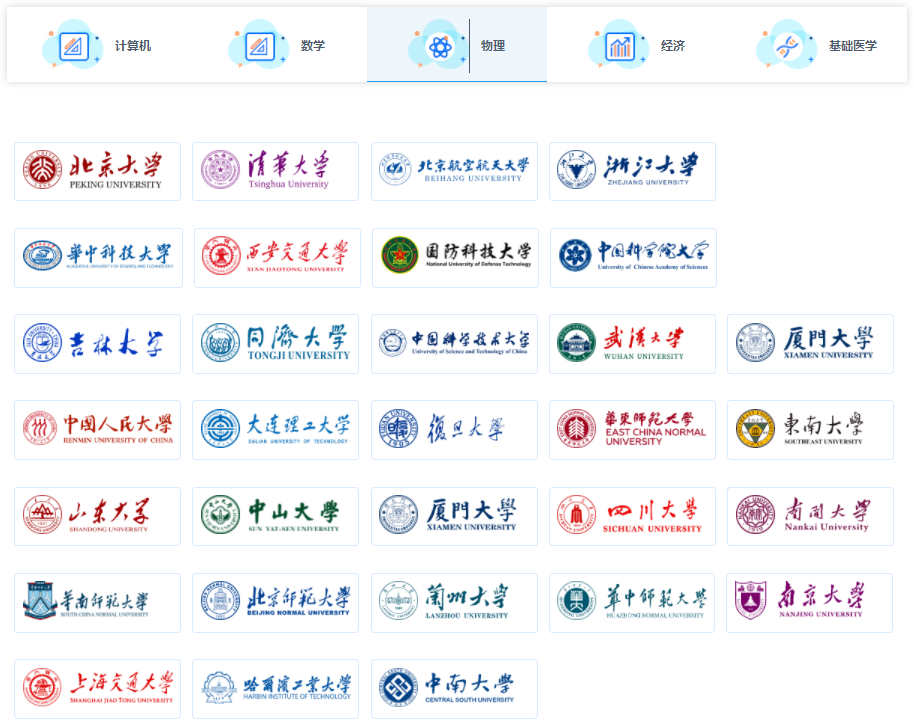This screenshot has height=726, width=914.
Task: Open Xiamen University card beside Sichuan University
Action: coord(454,517)
